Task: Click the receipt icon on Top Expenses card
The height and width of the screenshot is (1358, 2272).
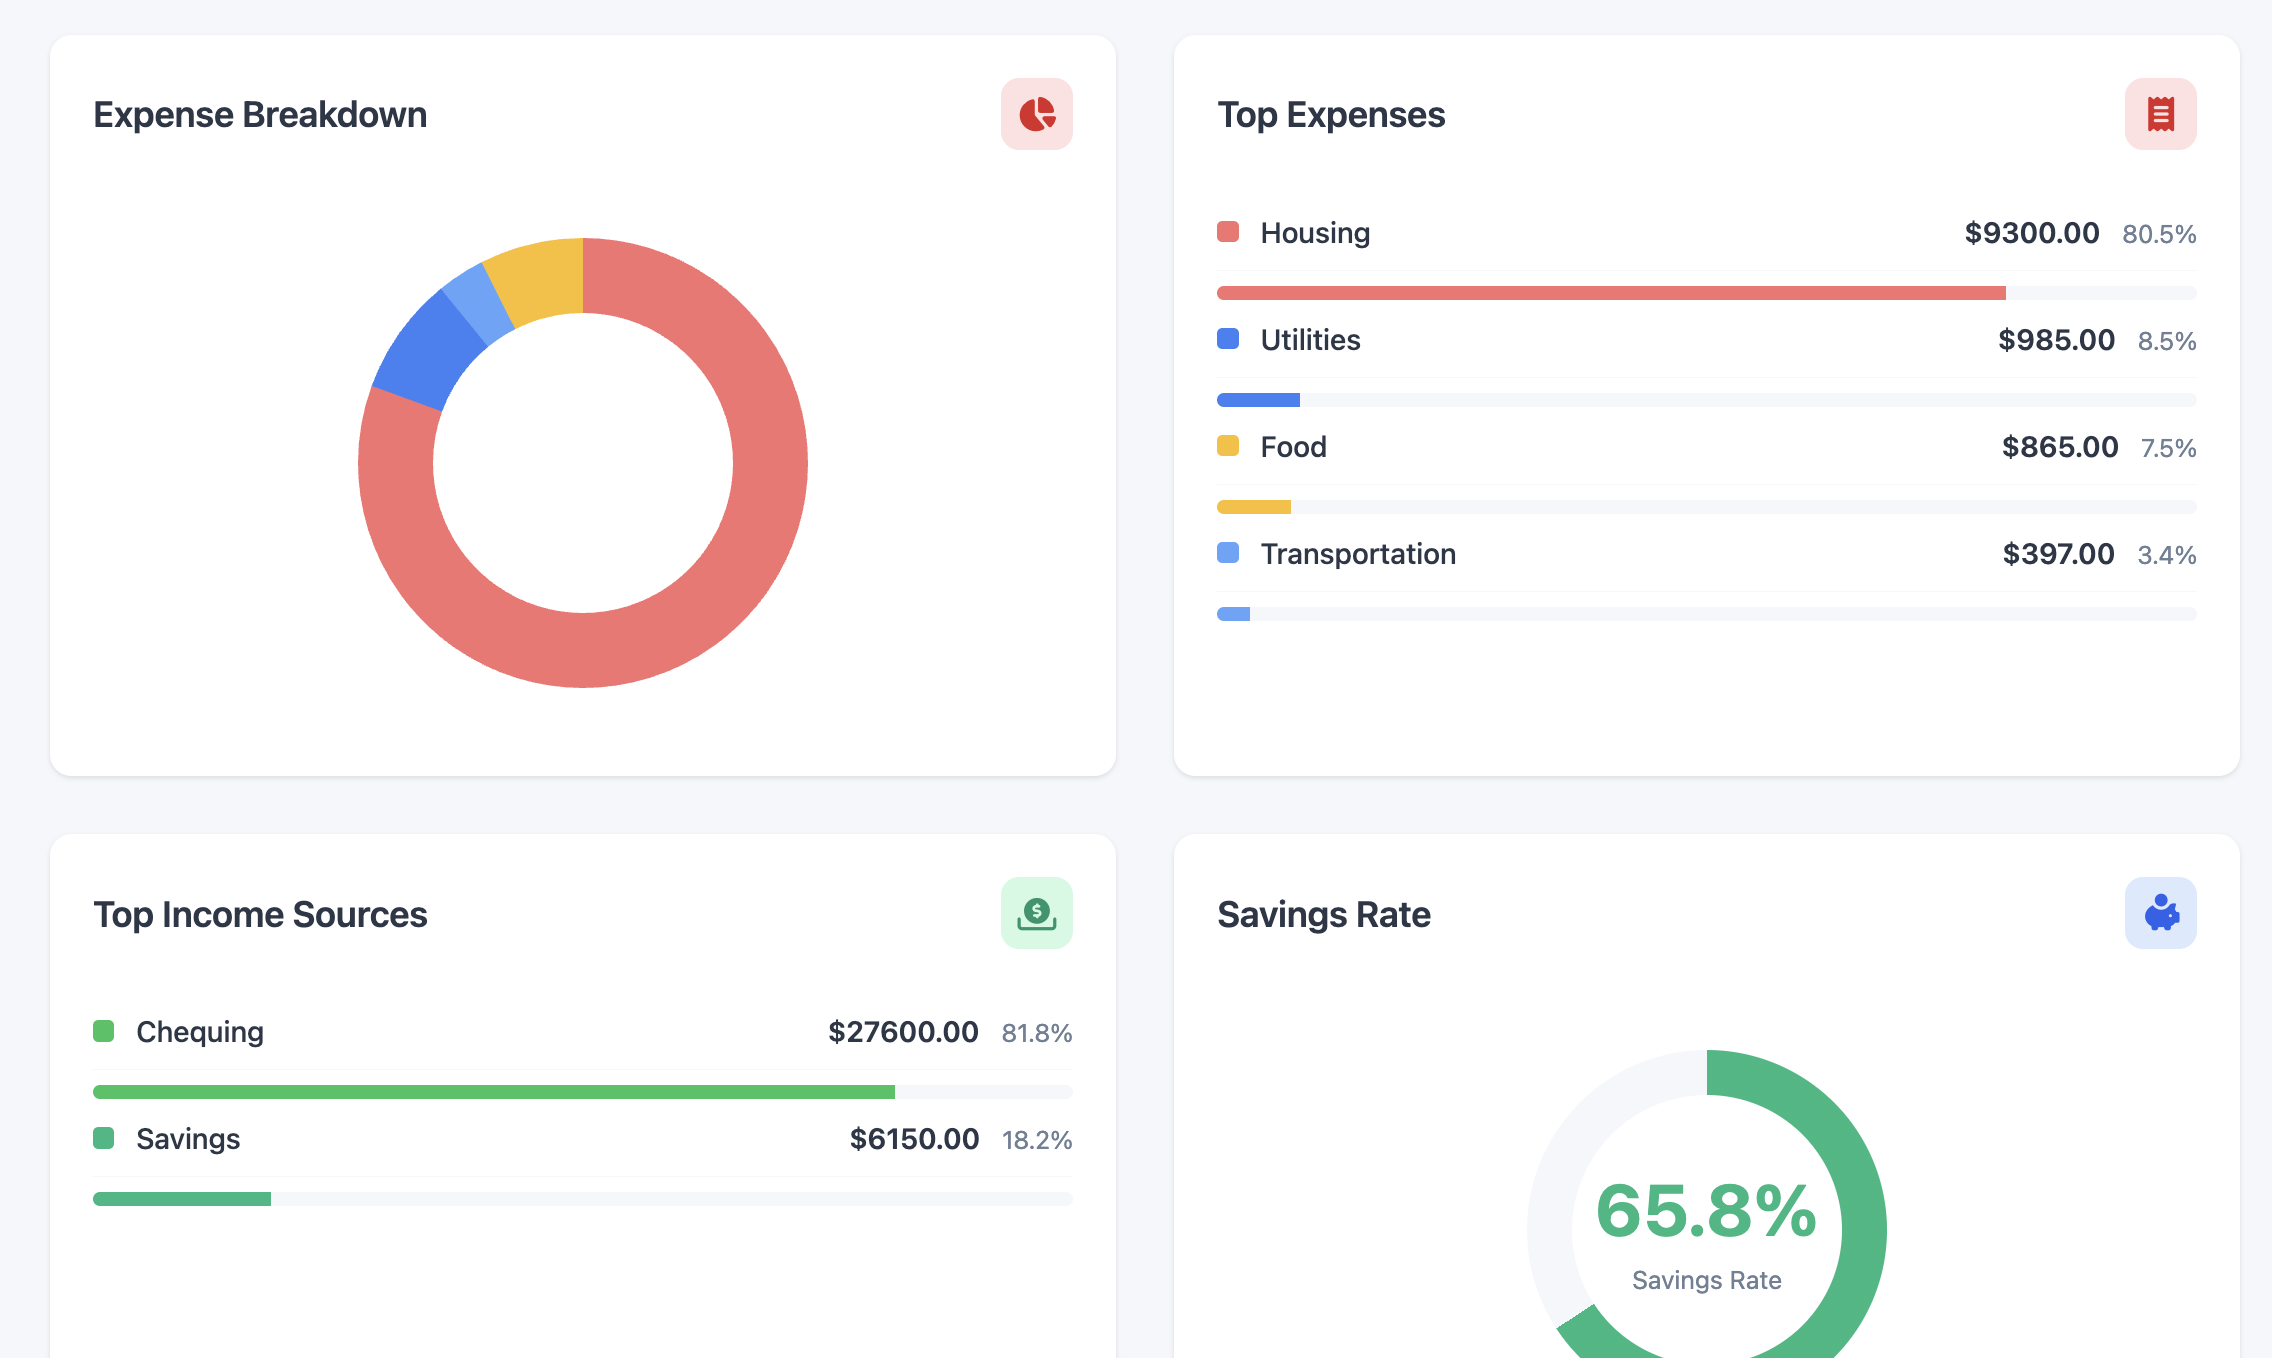Action: tap(2161, 113)
